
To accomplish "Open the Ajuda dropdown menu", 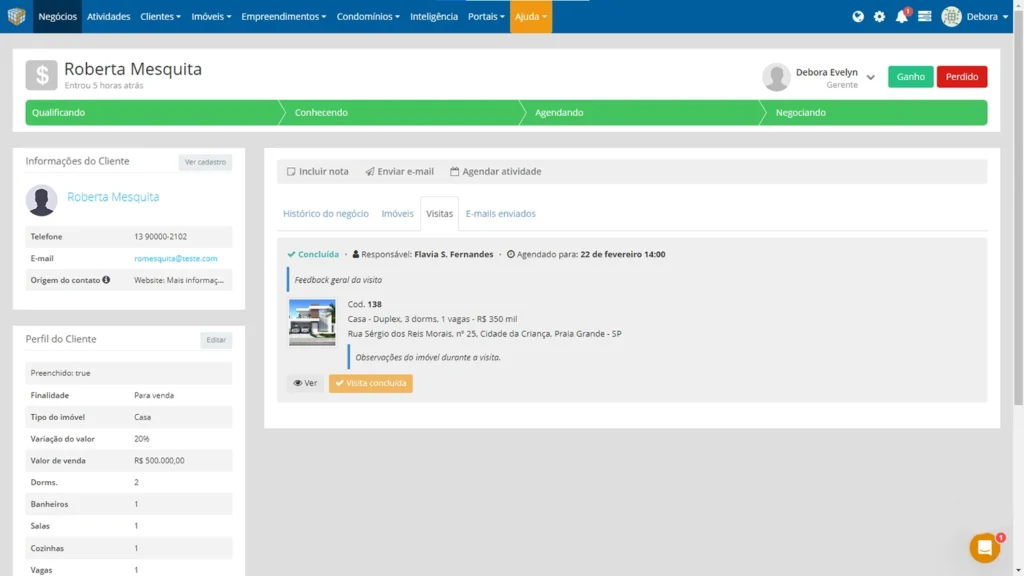I will [x=530, y=16].
